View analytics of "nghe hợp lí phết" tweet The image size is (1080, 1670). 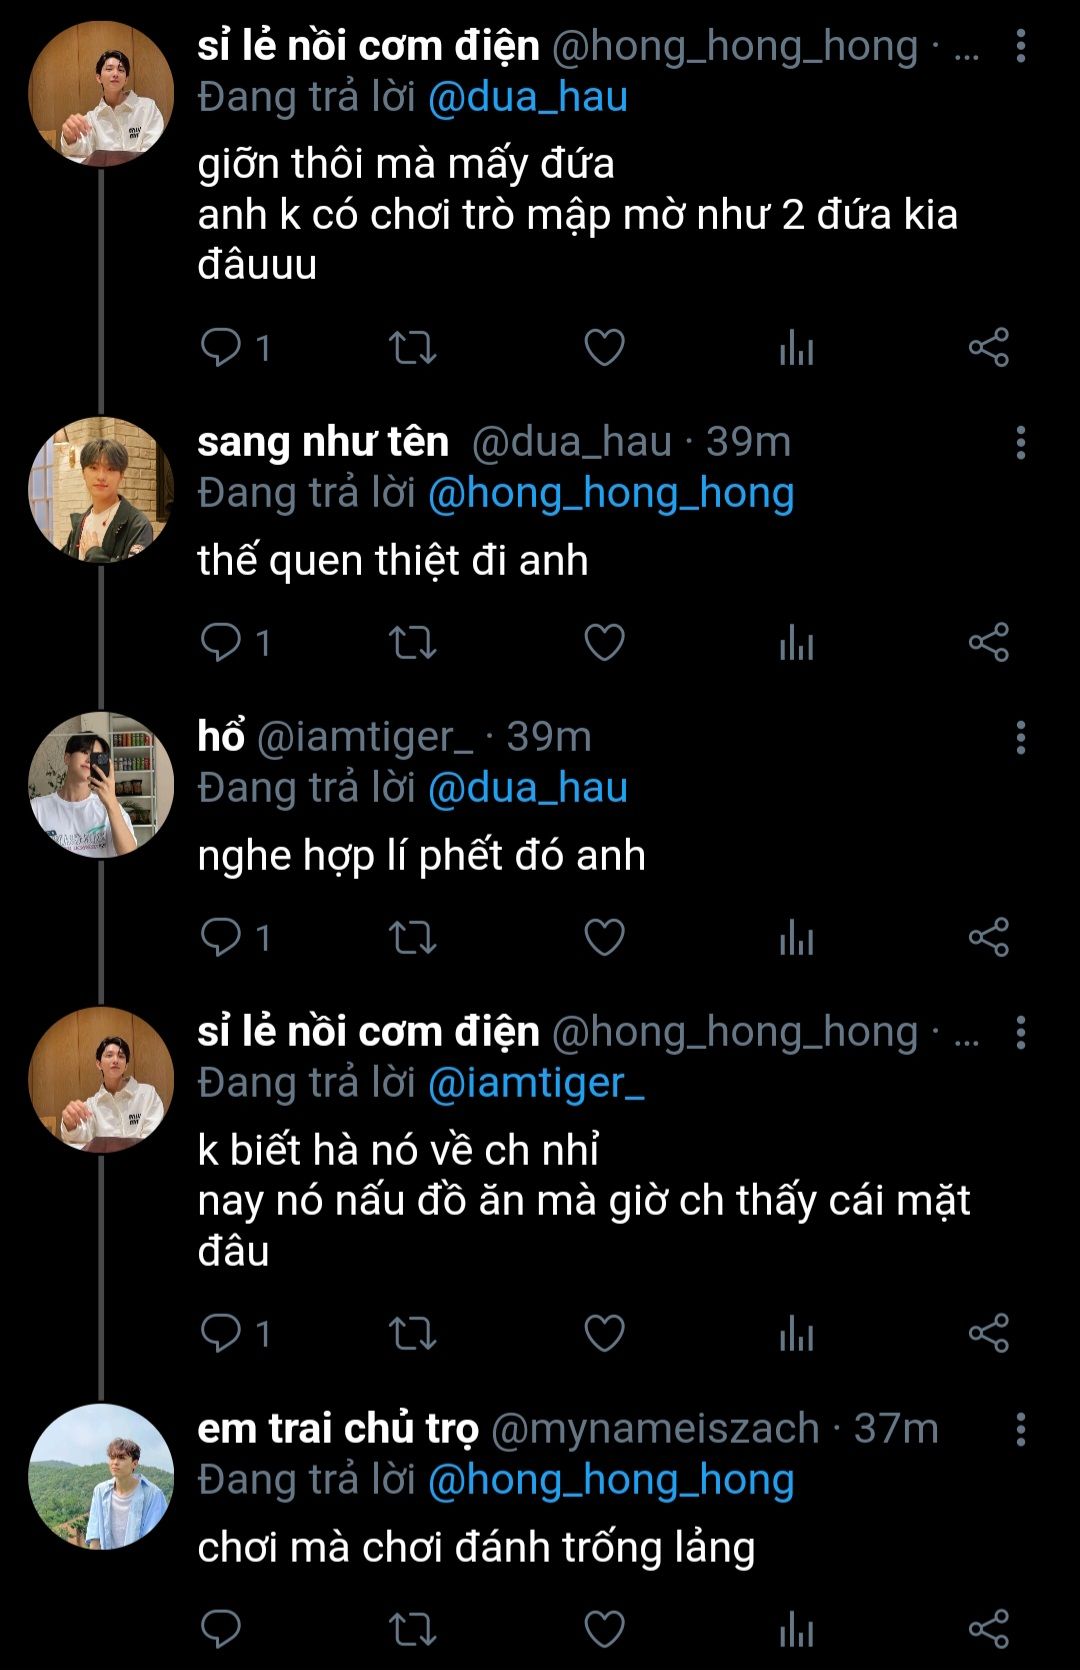click(x=796, y=937)
